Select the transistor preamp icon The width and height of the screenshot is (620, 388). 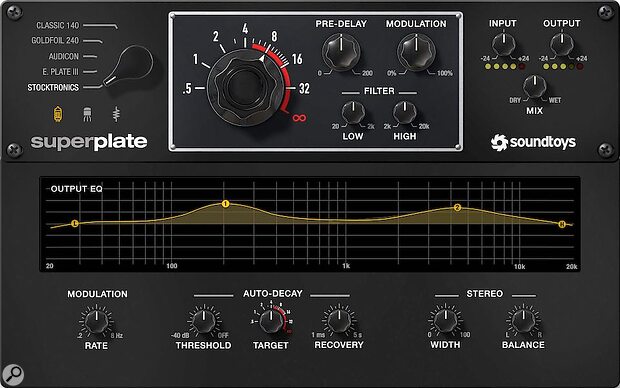coord(87,114)
